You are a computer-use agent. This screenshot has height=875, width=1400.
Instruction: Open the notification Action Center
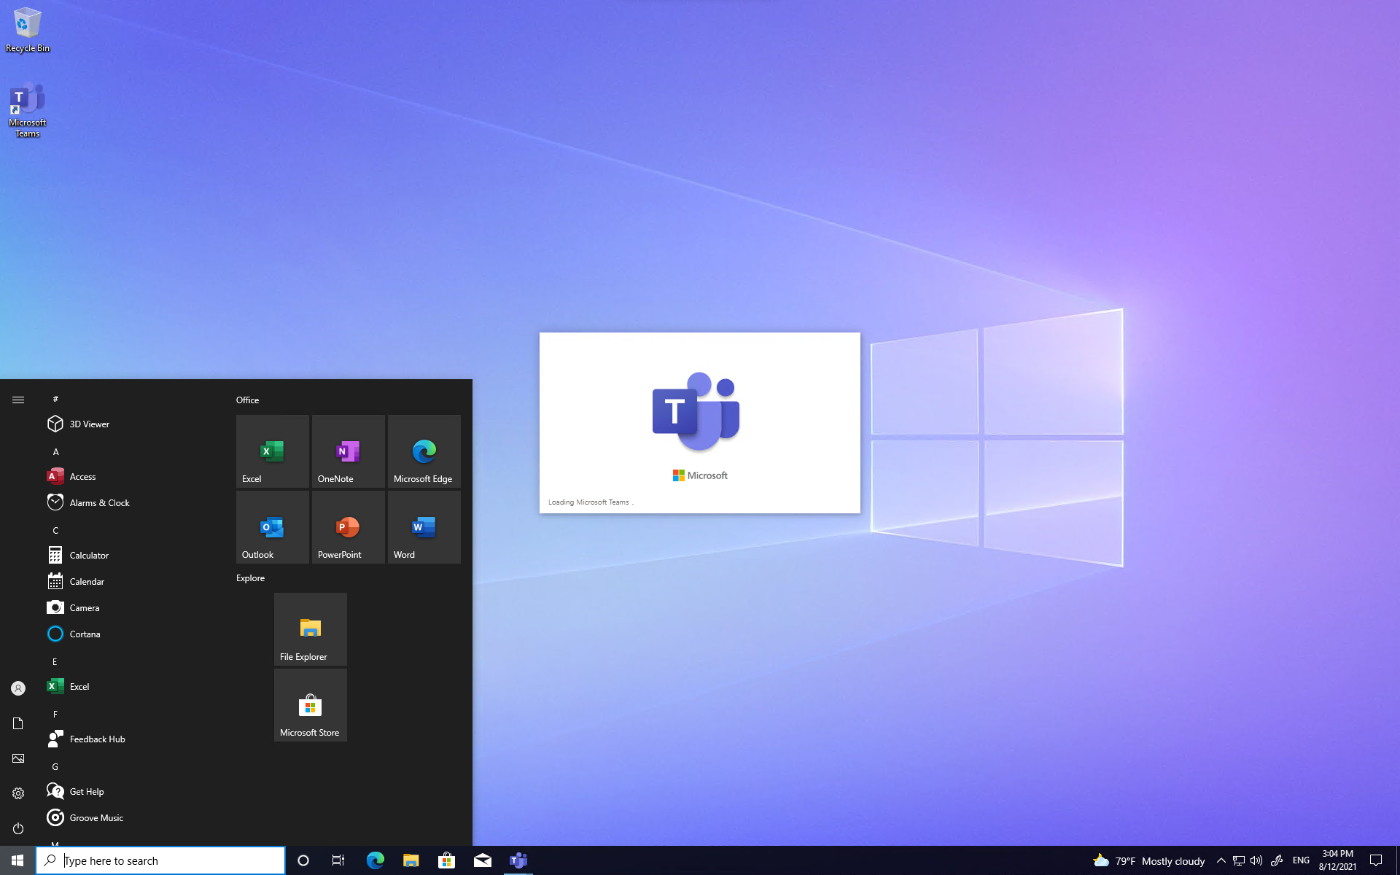1376,860
